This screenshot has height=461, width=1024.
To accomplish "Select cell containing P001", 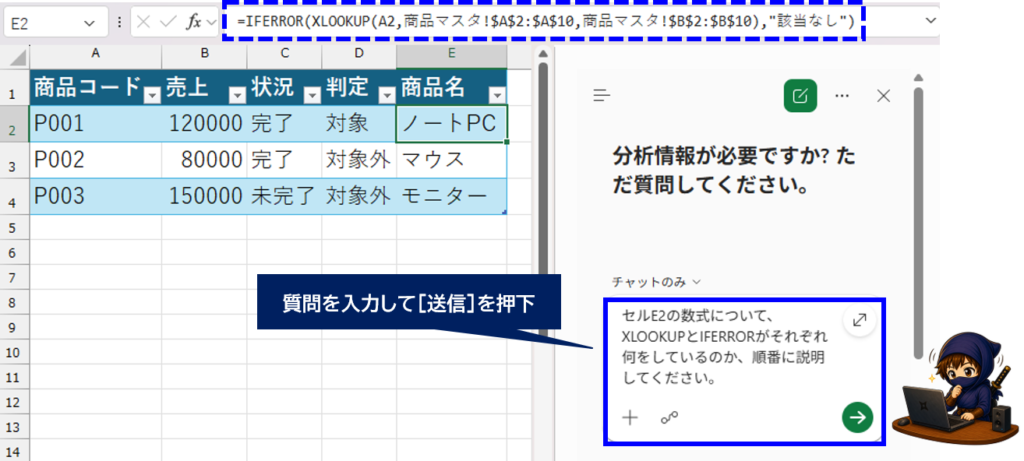I will [95, 123].
